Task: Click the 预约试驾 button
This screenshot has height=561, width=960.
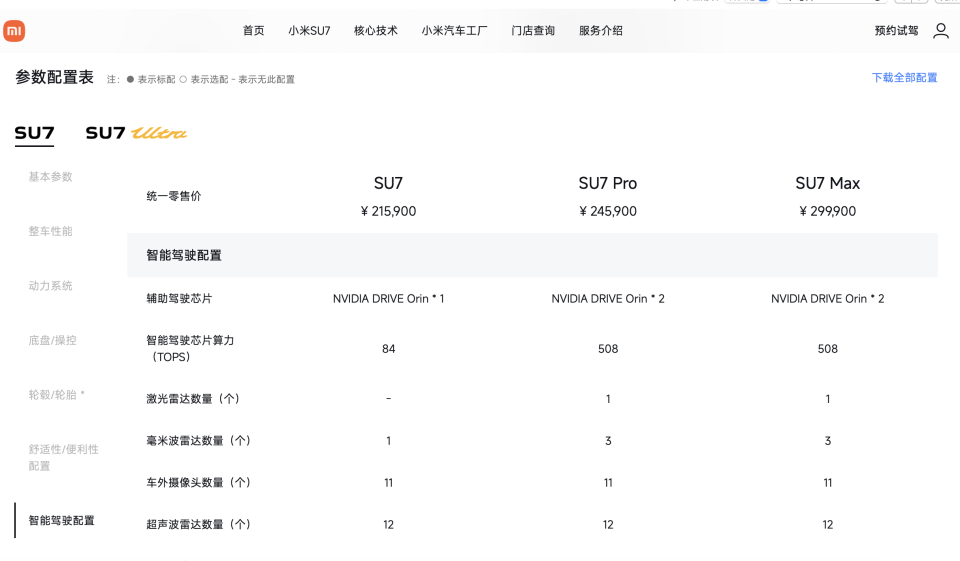Action: coord(896,31)
